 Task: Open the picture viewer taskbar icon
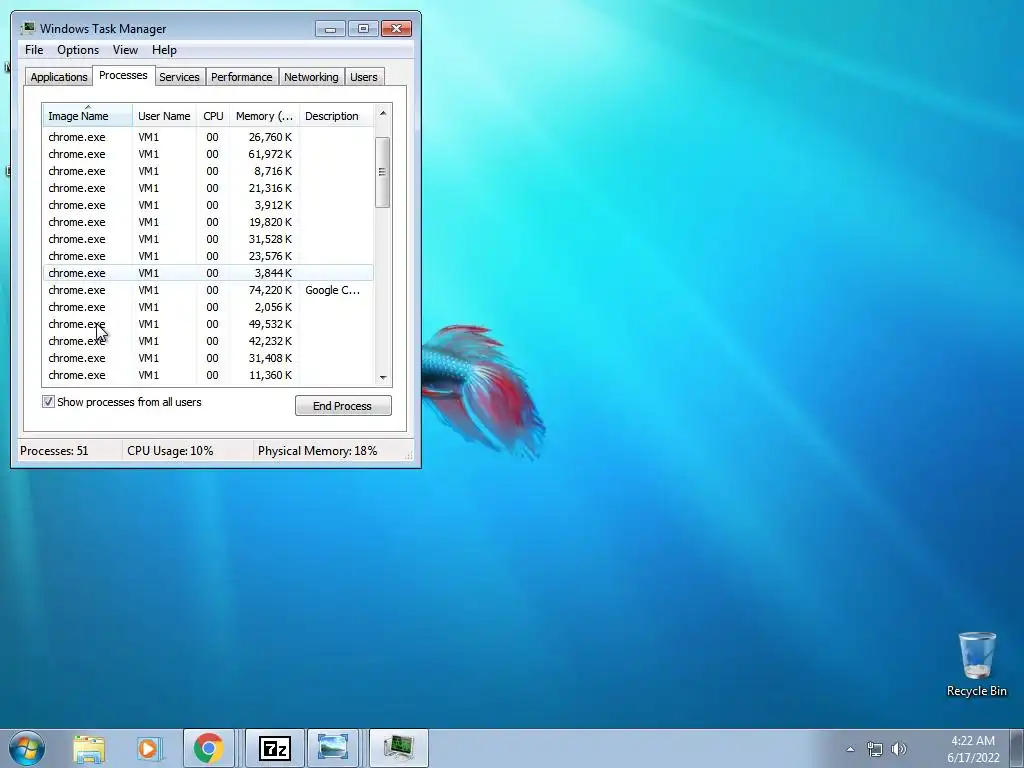332,748
